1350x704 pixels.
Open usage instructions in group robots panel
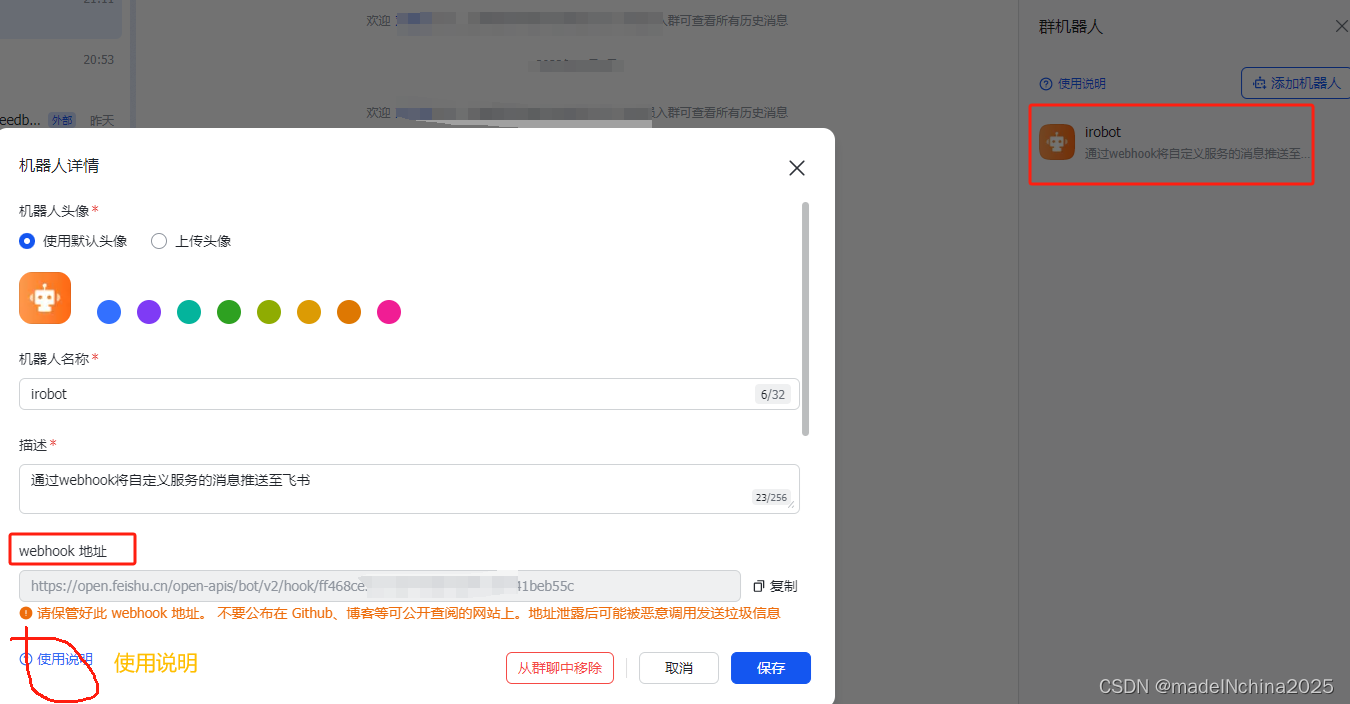pos(1073,84)
